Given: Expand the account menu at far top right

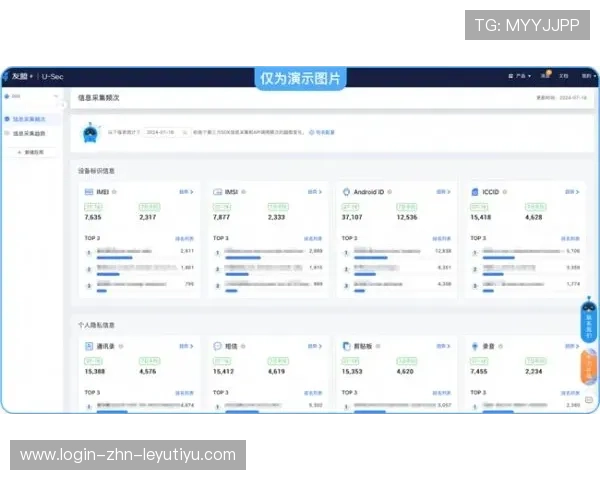Looking at the screenshot, I should point(589,76).
